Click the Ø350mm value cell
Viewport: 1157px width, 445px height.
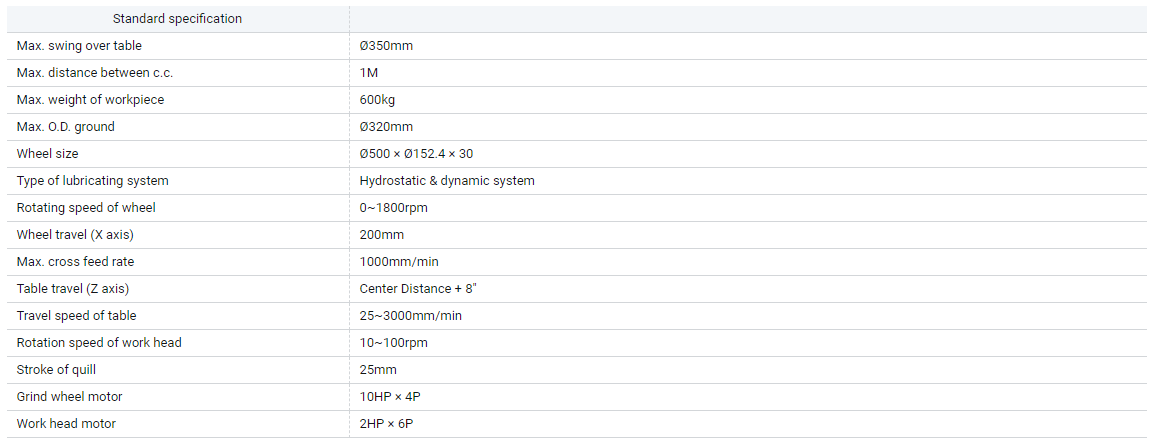[386, 46]
